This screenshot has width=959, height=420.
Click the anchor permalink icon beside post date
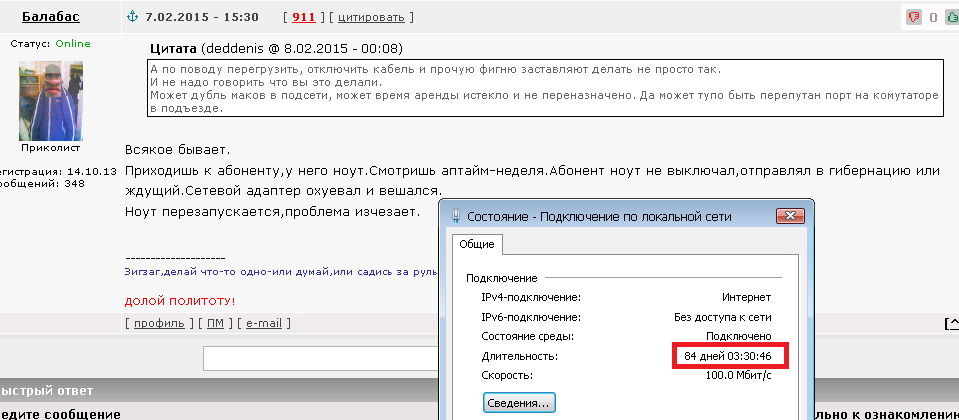coord(132,17)
